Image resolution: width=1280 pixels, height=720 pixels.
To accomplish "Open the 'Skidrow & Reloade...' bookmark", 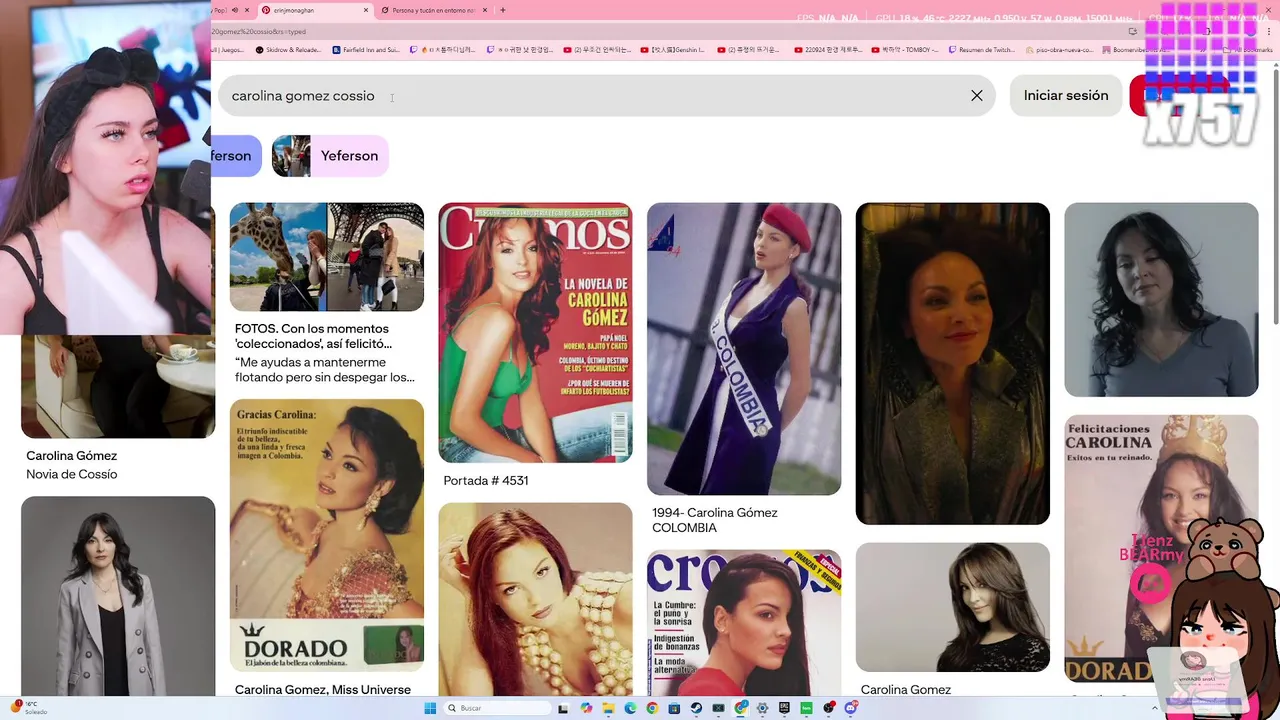I will coord(288,50).
